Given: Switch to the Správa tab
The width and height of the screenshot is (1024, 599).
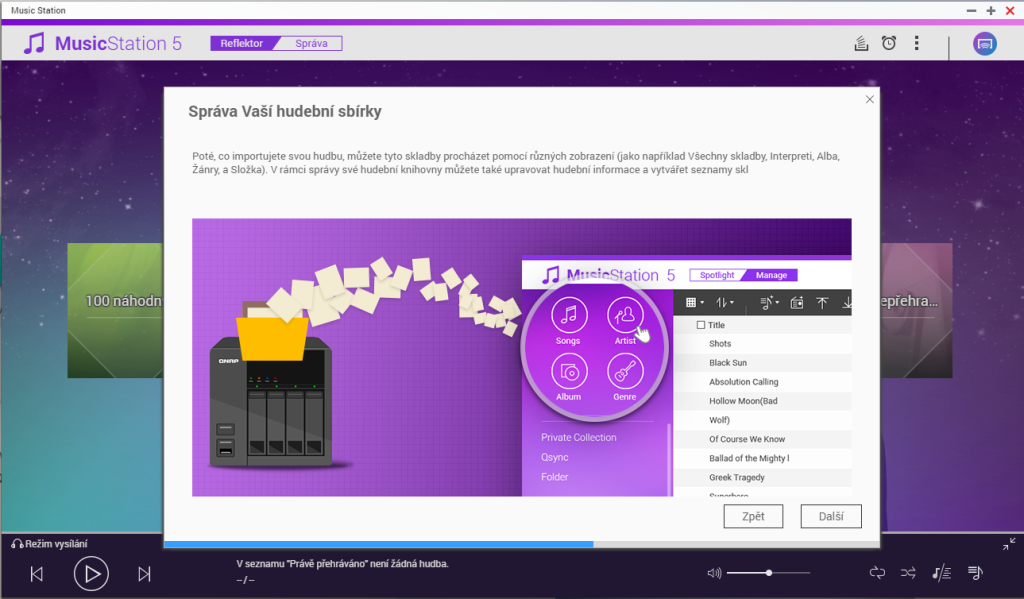Looking at the screenshot, I should pyautogui.click(x=312, y=44).
